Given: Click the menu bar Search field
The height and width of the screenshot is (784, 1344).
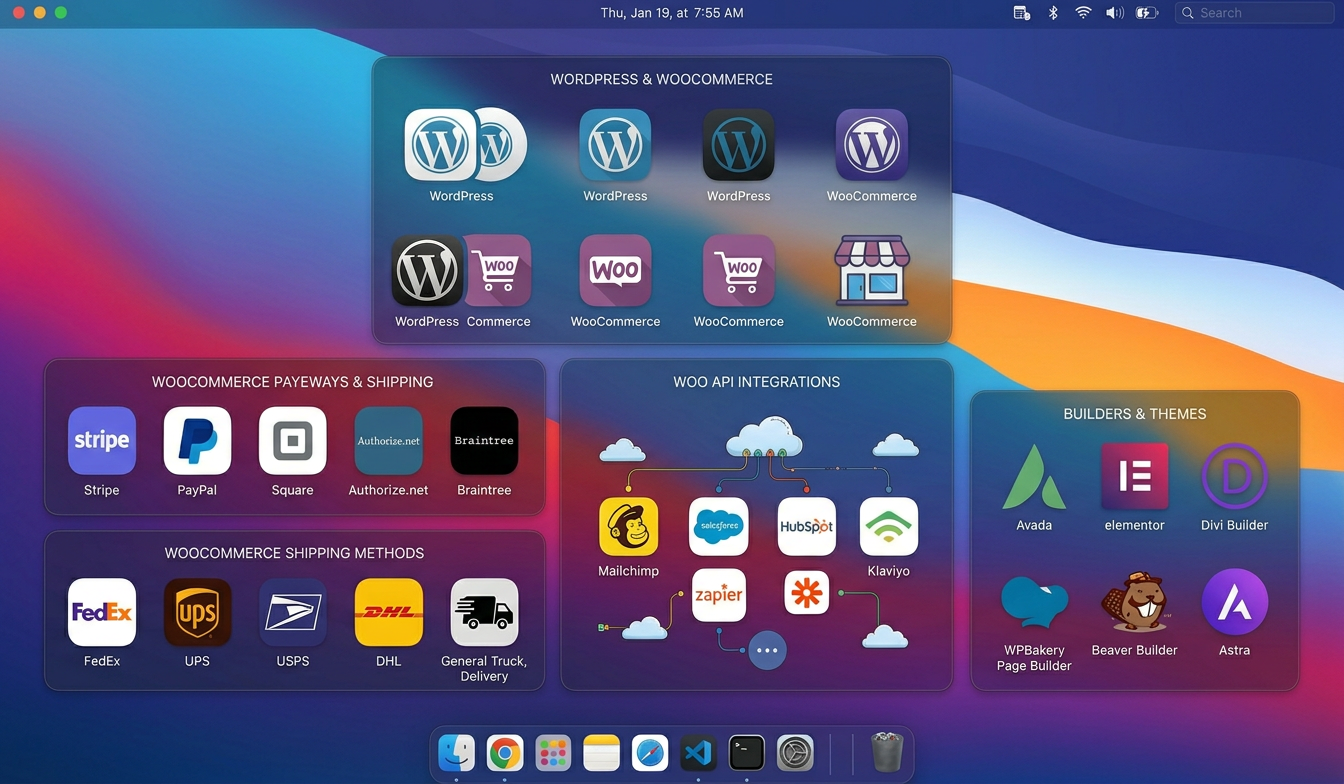Looking at the screenshot, I should pyautogui.click(x=1254, y=13).
